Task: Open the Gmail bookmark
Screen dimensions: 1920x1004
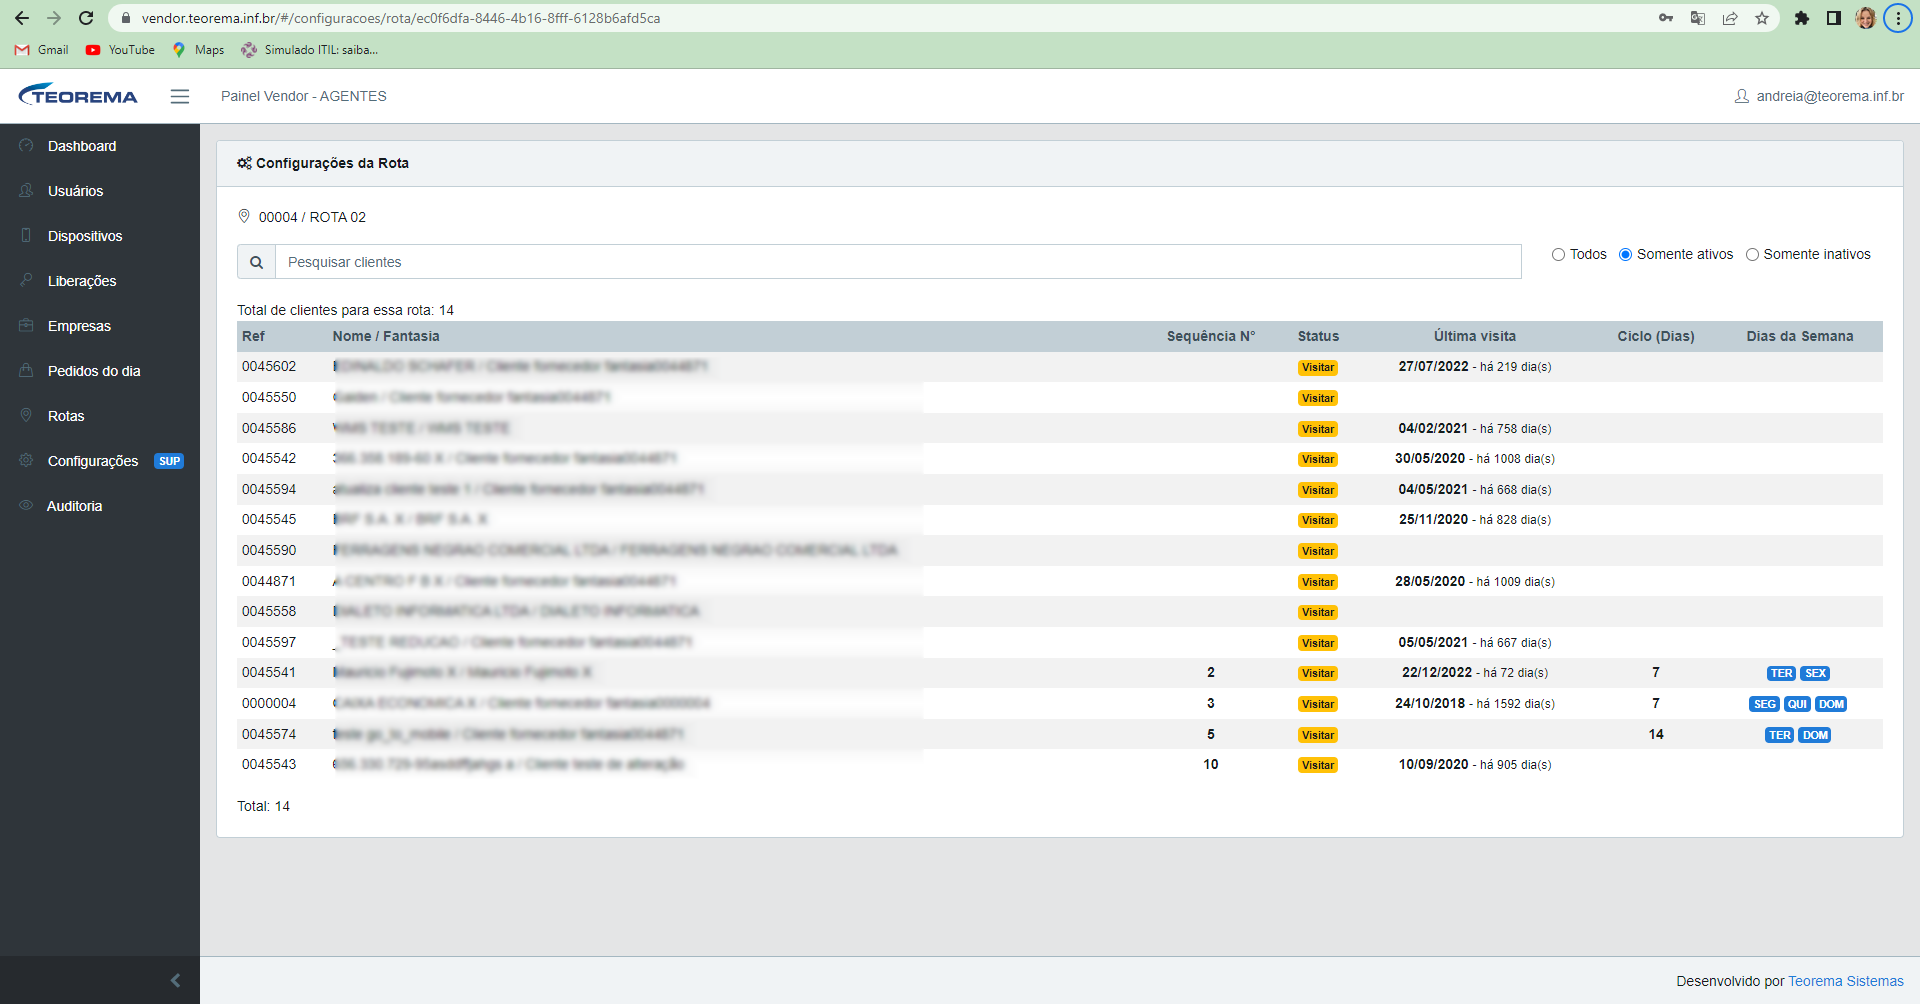Action: pos(42,50)
